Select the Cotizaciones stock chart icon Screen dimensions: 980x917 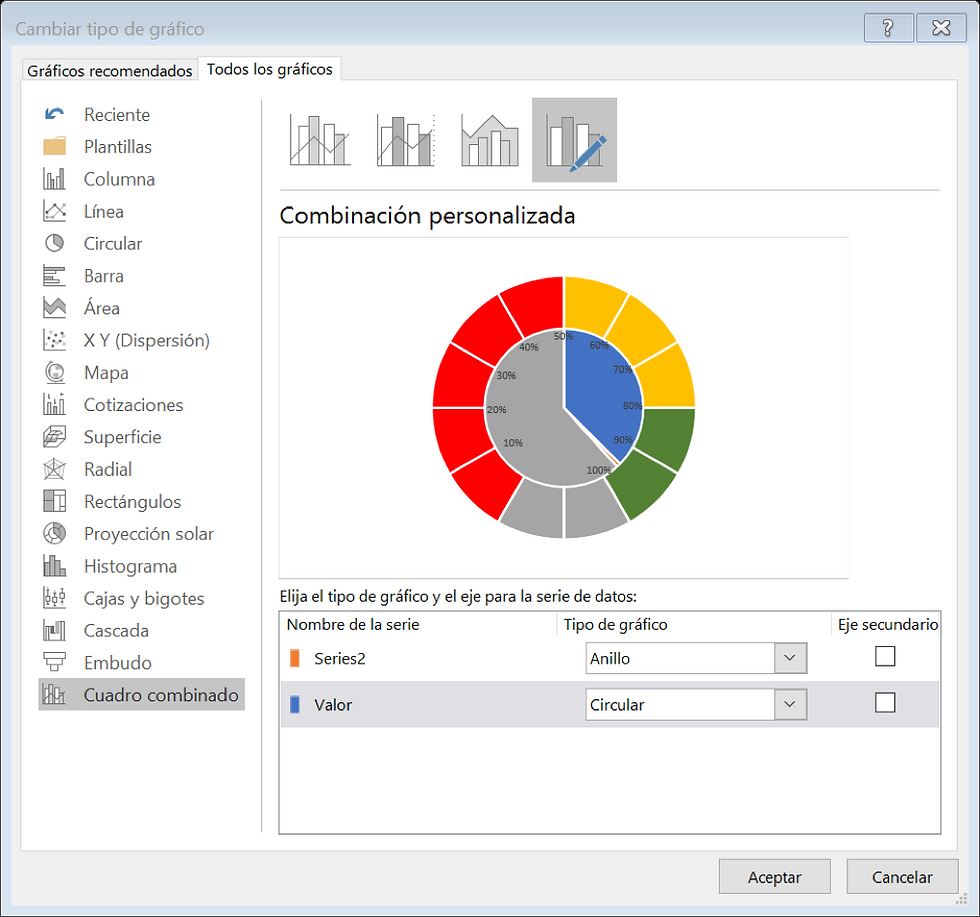54,404
